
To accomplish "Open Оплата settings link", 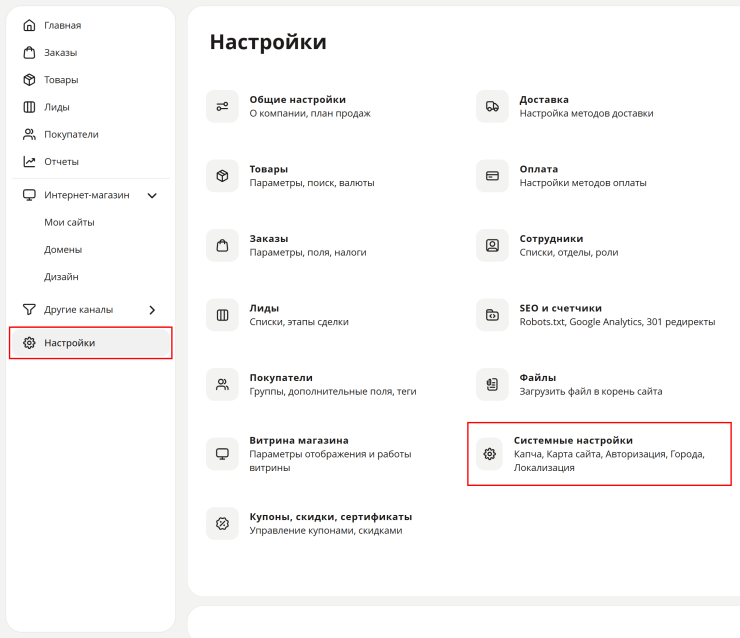I will [x=539, y=169].
